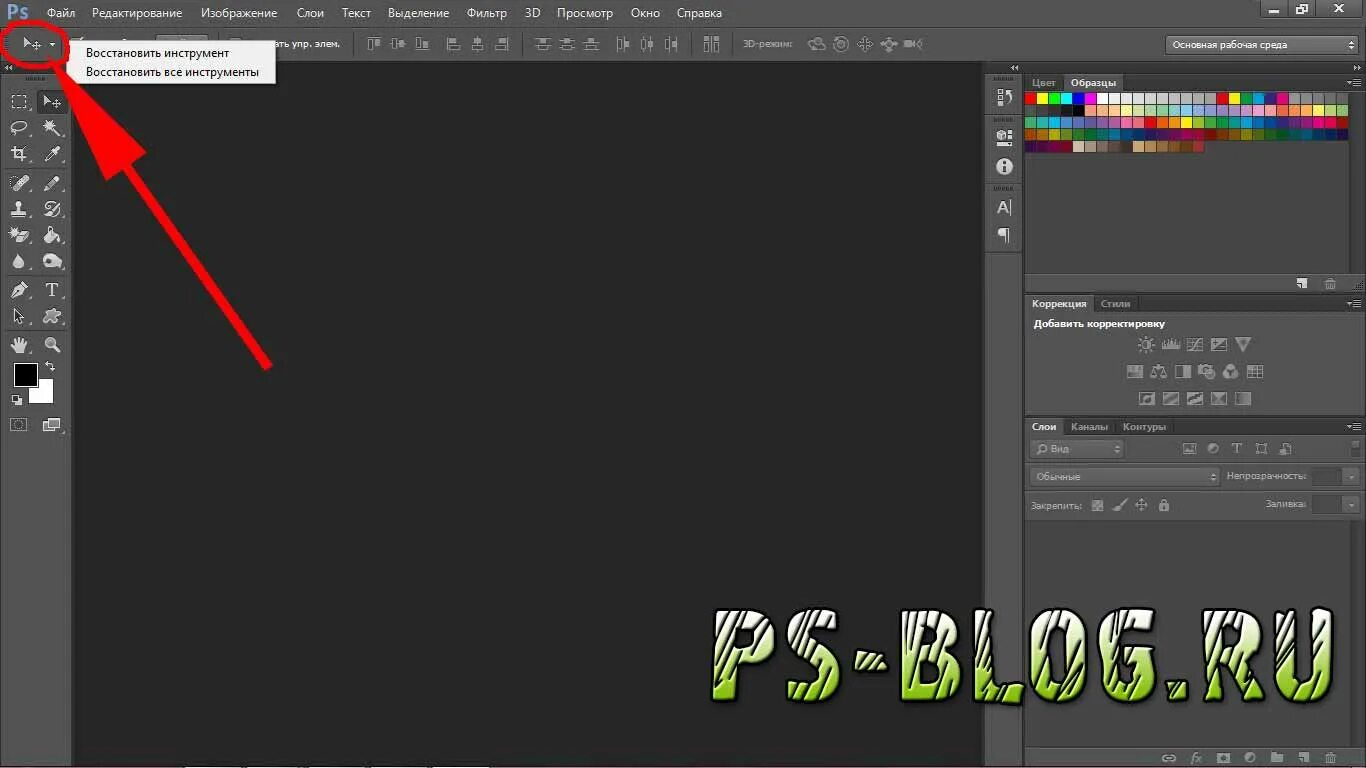Switch to the 'Цвет' tab
The width and height of the screenshot is (1366, 768).
pyautogui.click(x=1044, y=83)
